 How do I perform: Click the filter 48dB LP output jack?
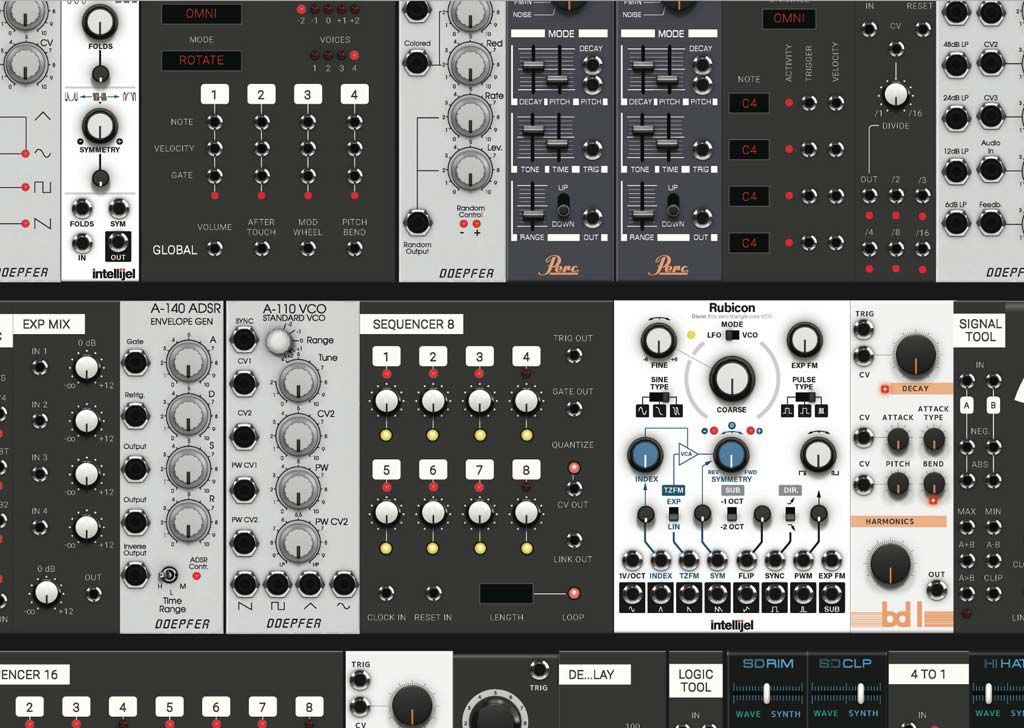955,64
